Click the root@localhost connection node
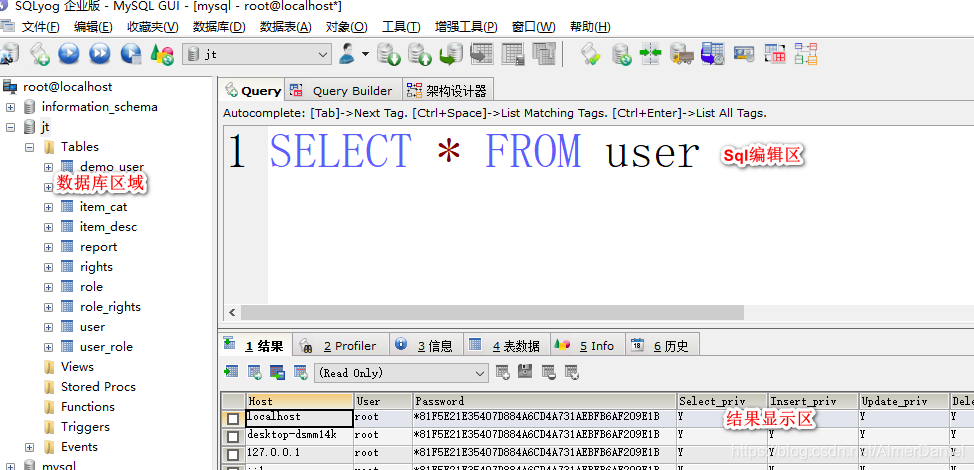Image resolution: width=974 pixels, height=470 pixels. pos(68,87)
